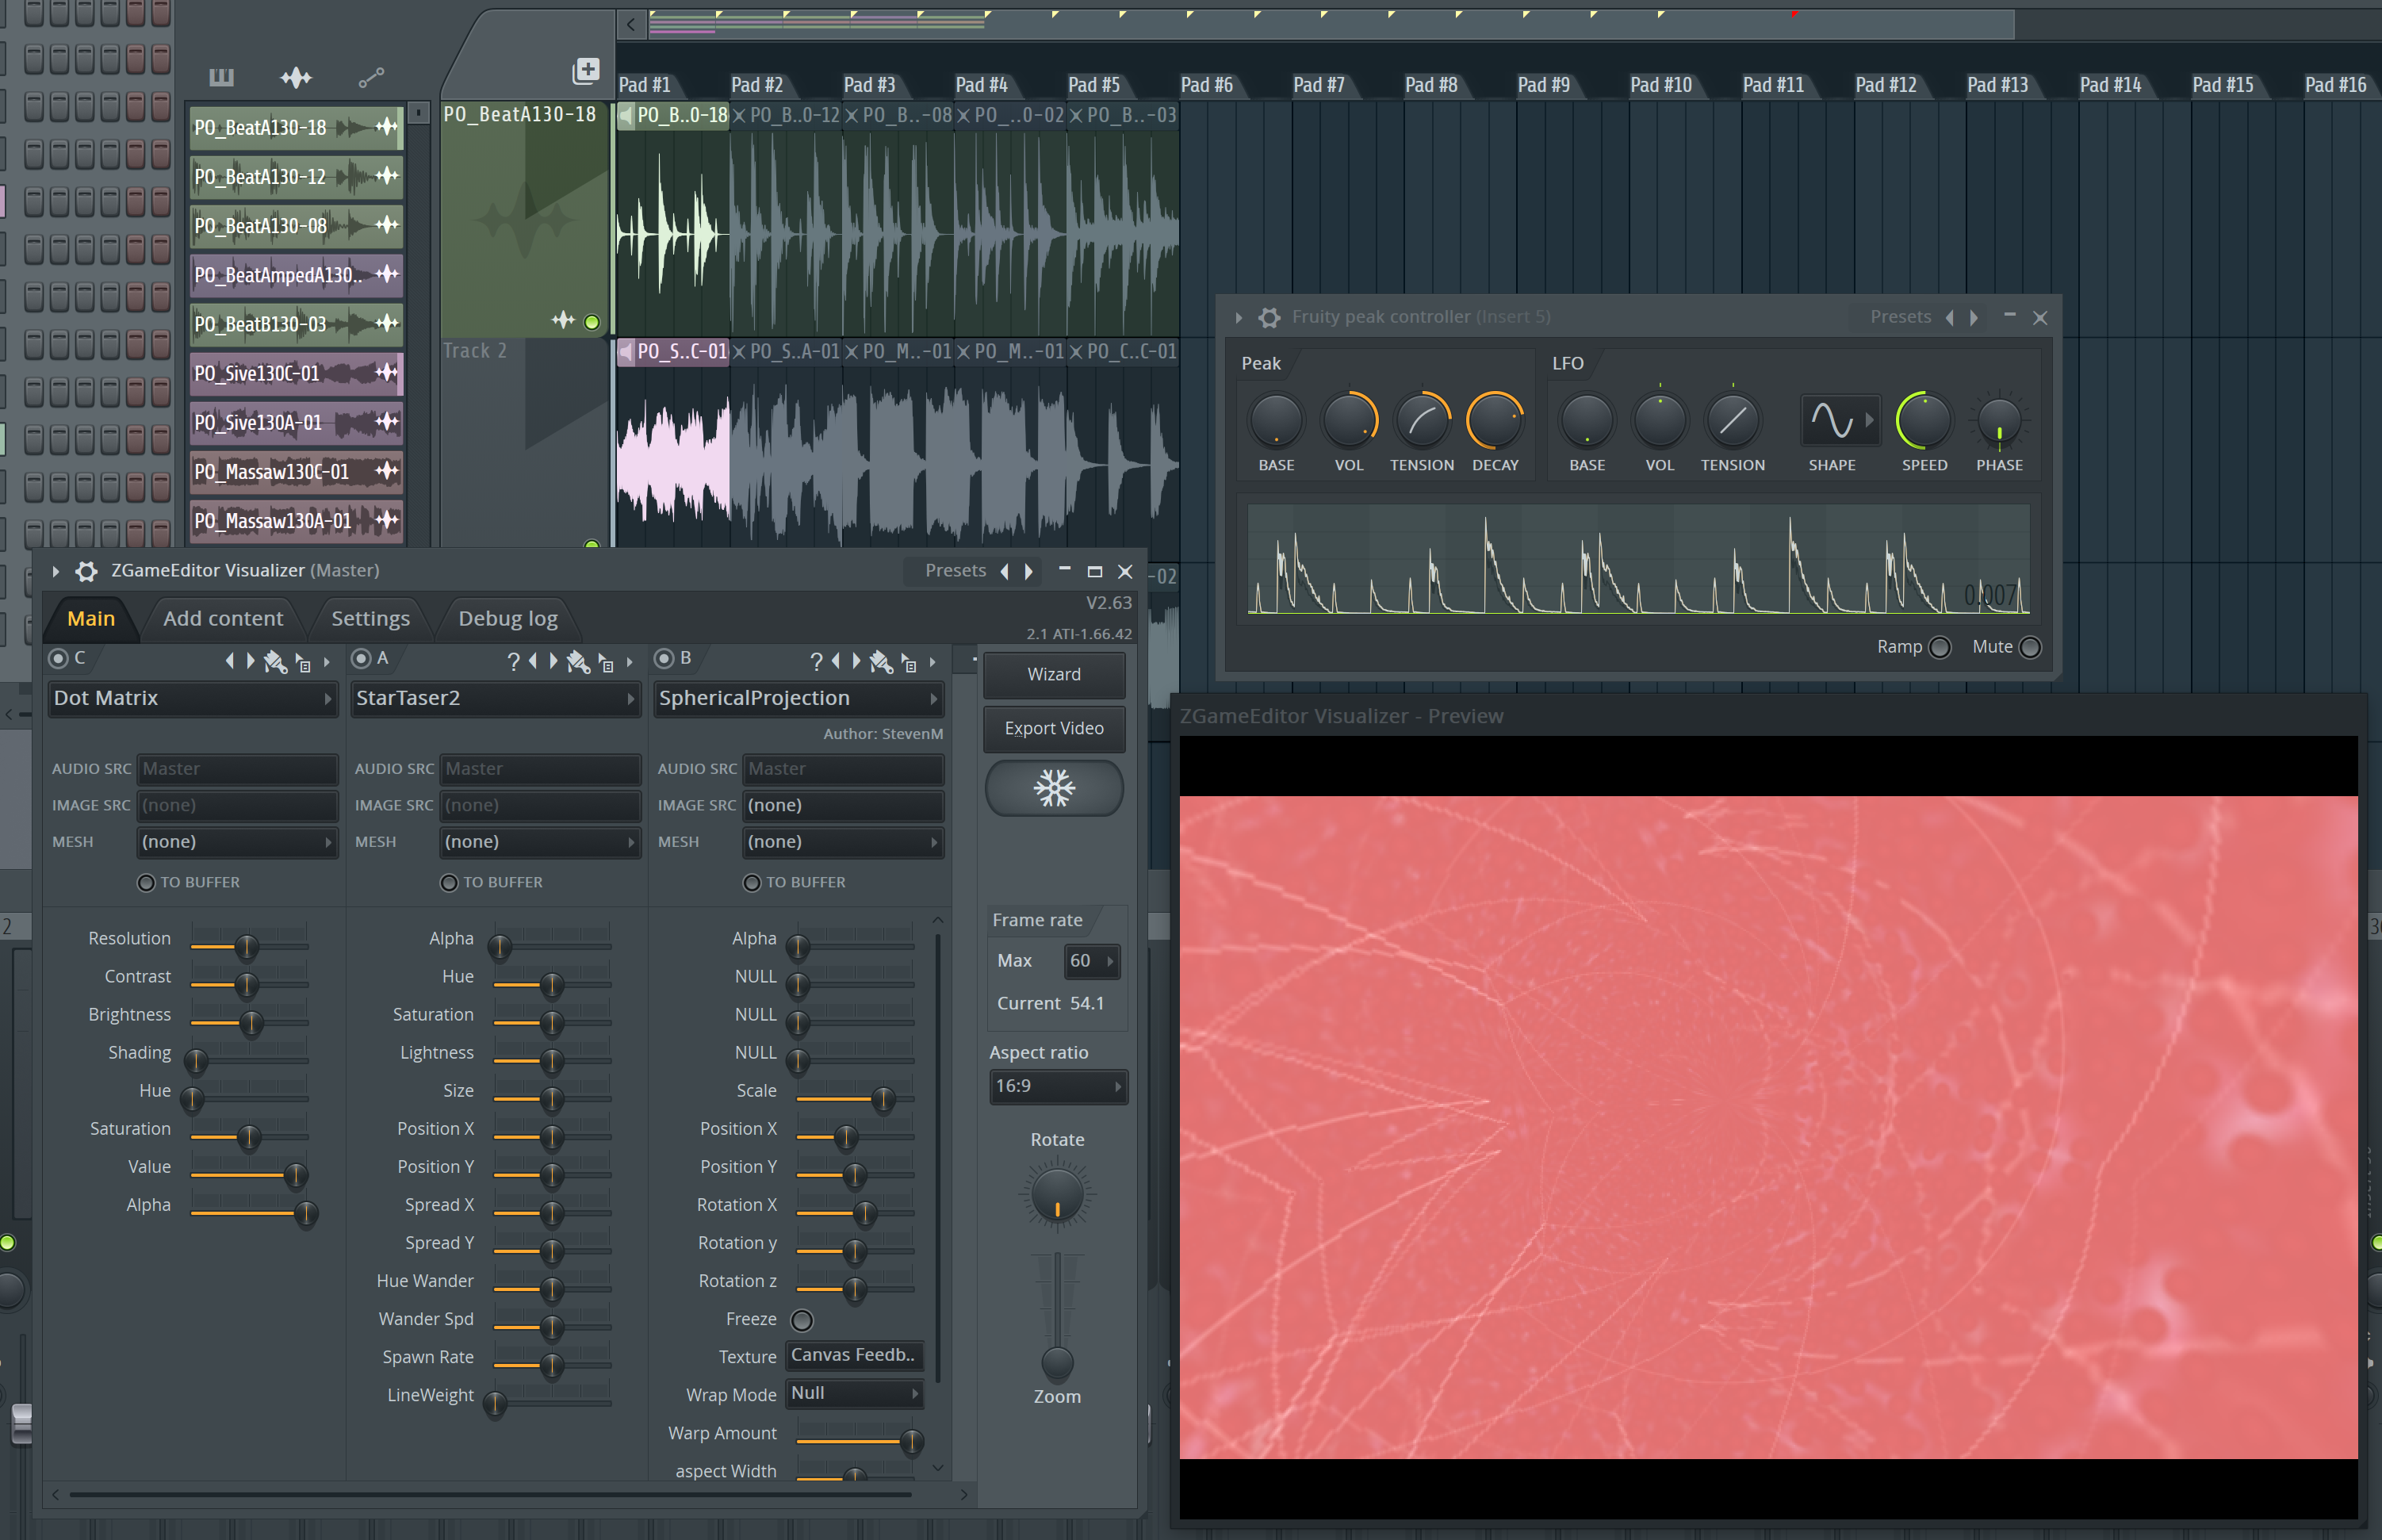Enable TO BUFFER on the Dot Matrix layer

(145, 882)
